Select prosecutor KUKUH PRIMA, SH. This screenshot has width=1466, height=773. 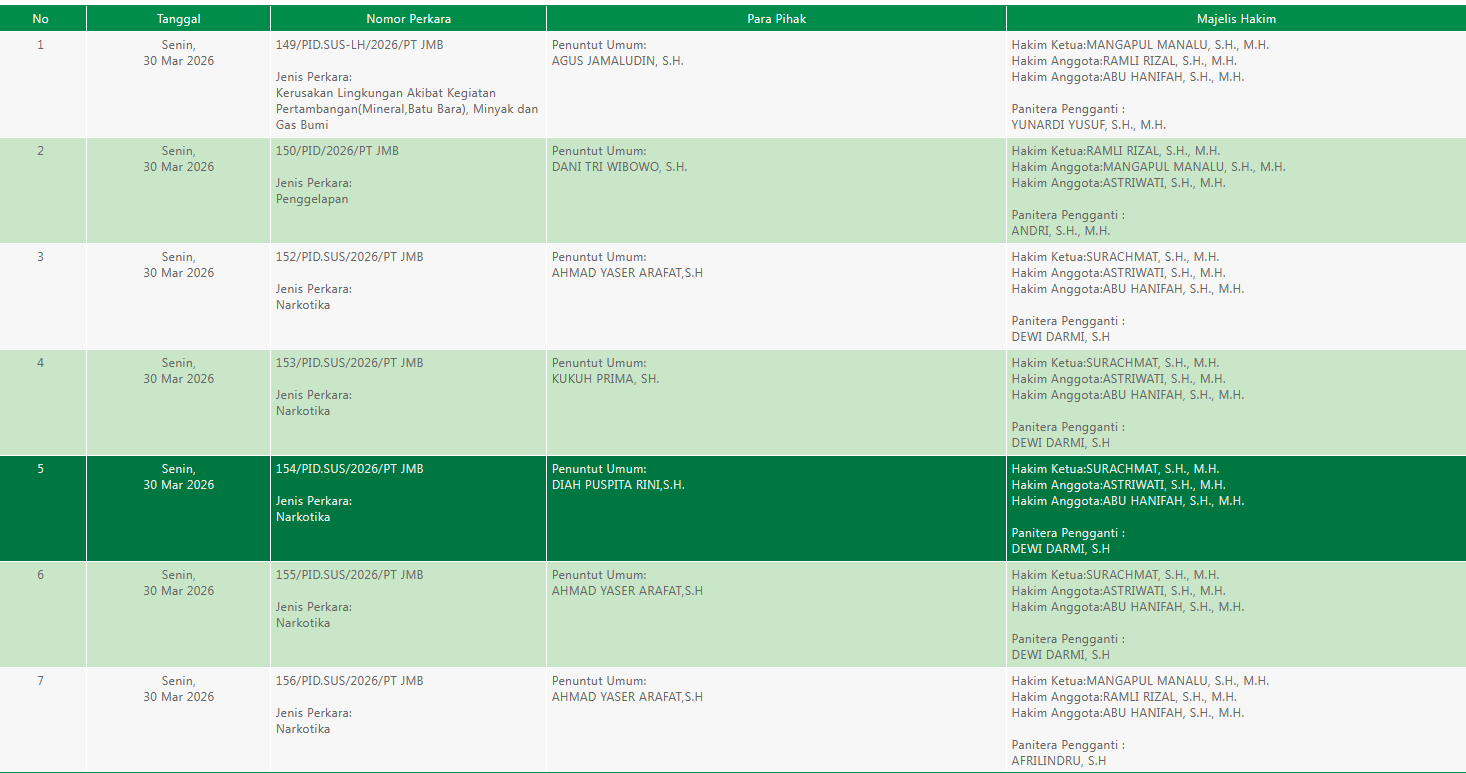(x=605, y=379)
